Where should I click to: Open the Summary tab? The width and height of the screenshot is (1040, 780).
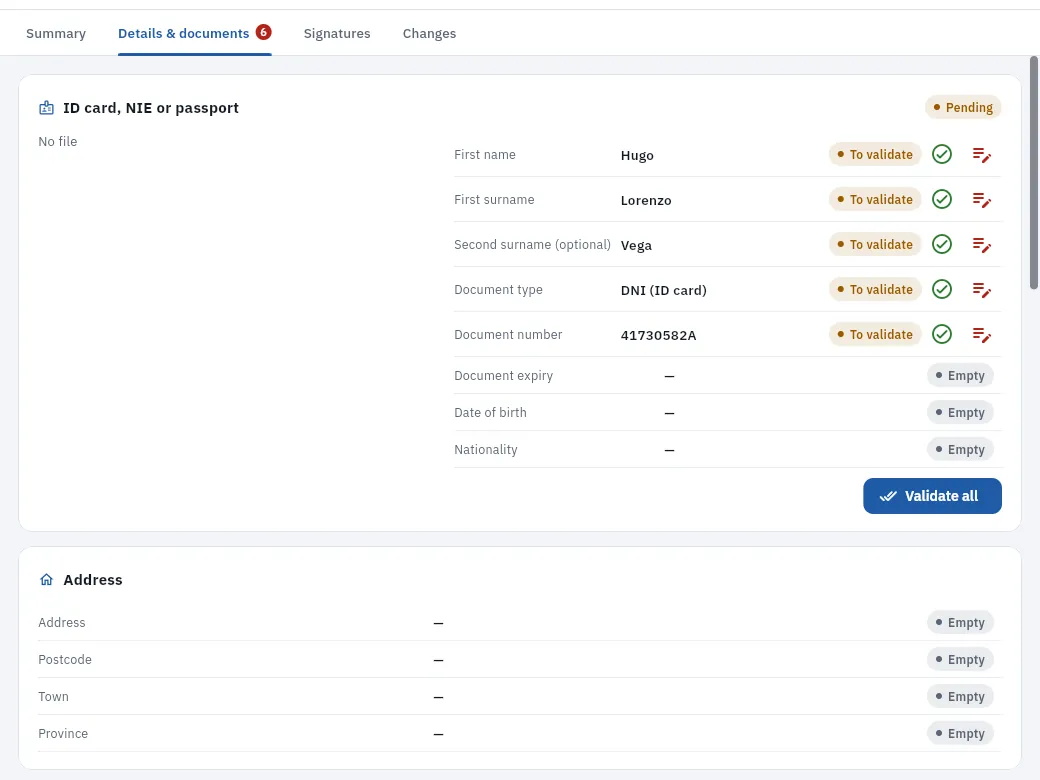point(56,33)
